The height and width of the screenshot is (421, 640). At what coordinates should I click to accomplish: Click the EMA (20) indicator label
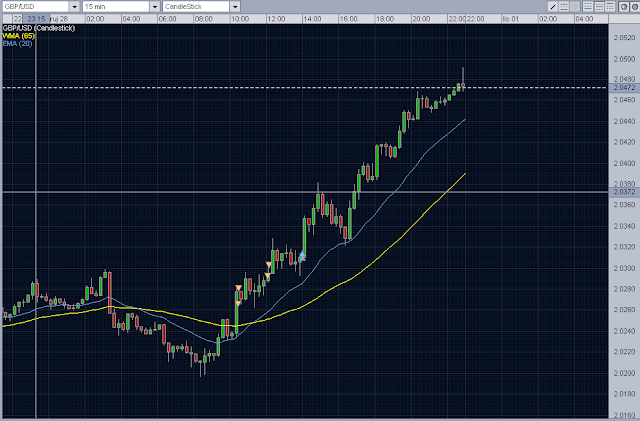pyautogui.click(x=17, y=43)
